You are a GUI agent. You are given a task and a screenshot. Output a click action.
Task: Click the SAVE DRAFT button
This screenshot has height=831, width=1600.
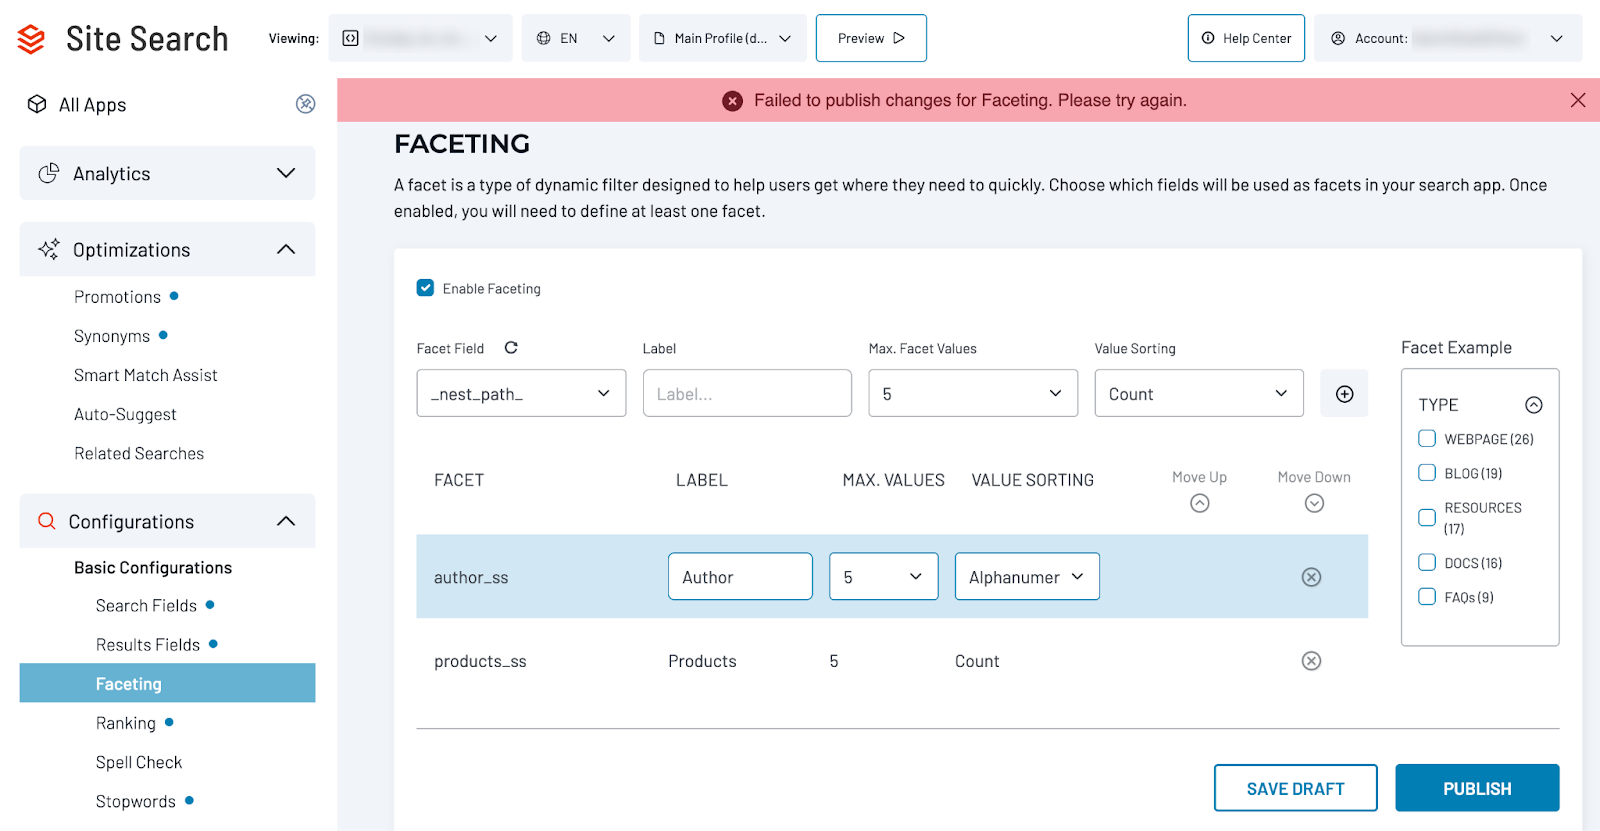[x=1295, y=788]
